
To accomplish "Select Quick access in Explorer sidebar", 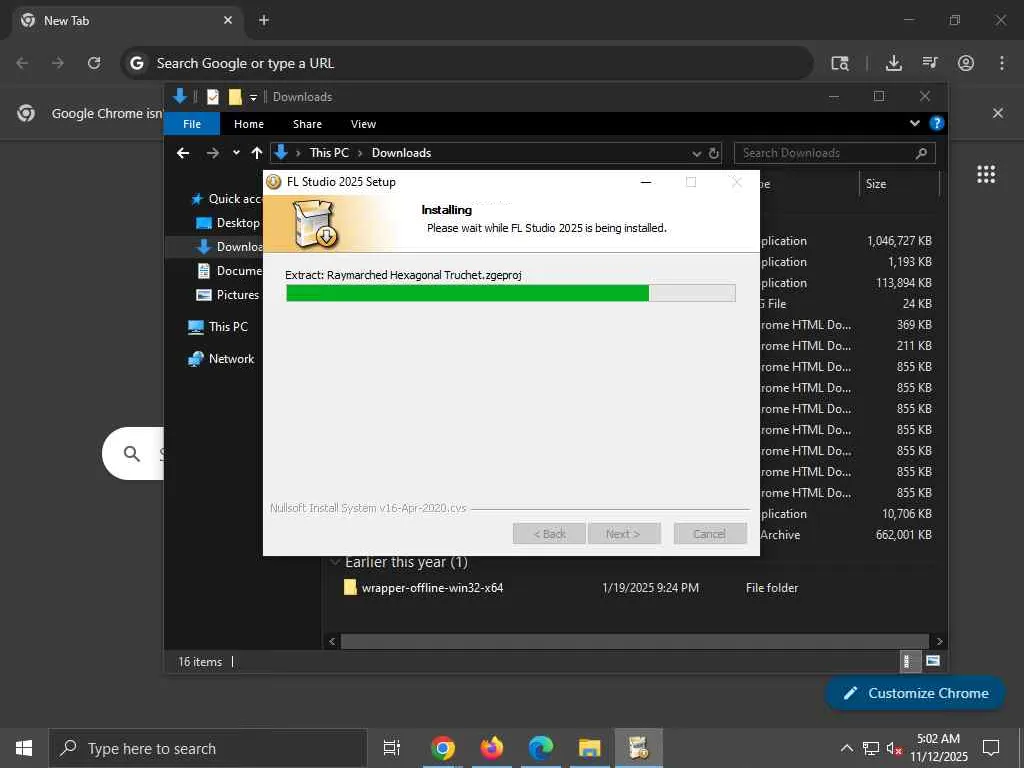I will pyautogui.click(x=226, y=199).
